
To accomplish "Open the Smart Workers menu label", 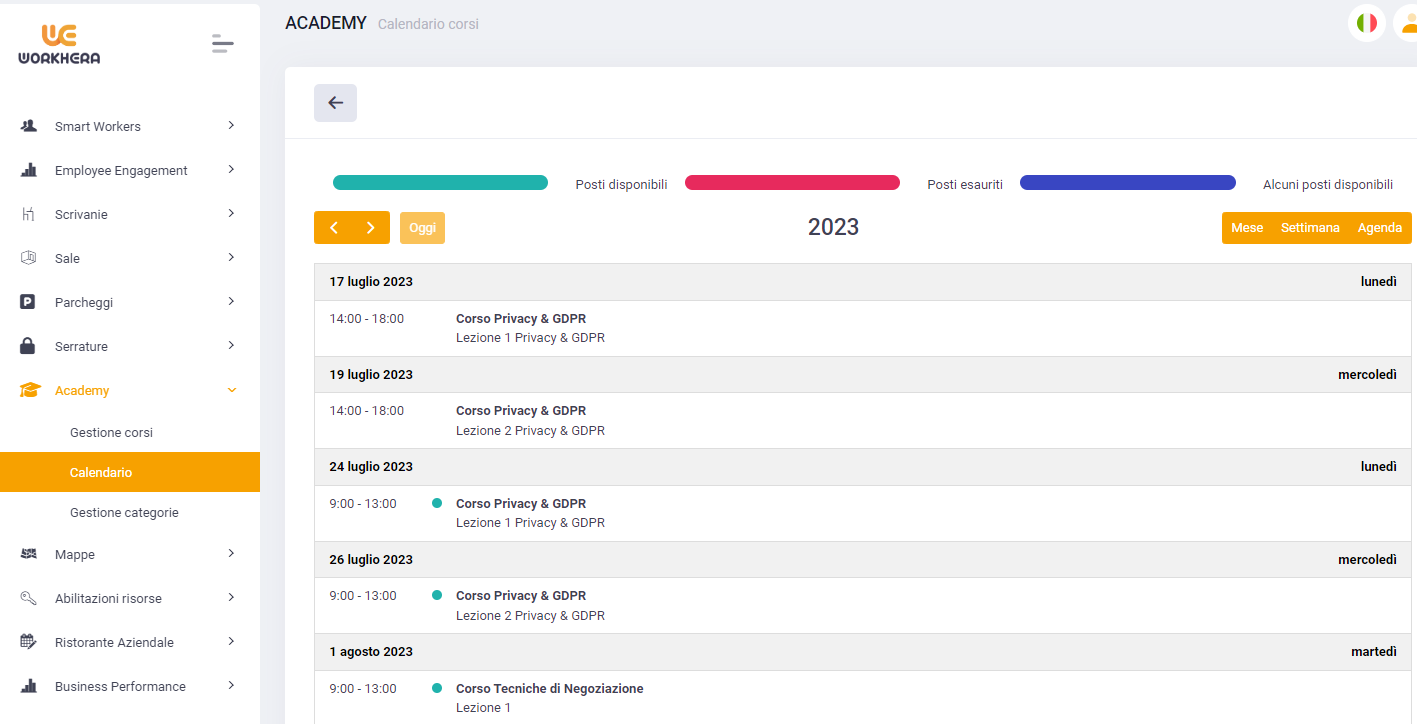I will tap(98, 127).
